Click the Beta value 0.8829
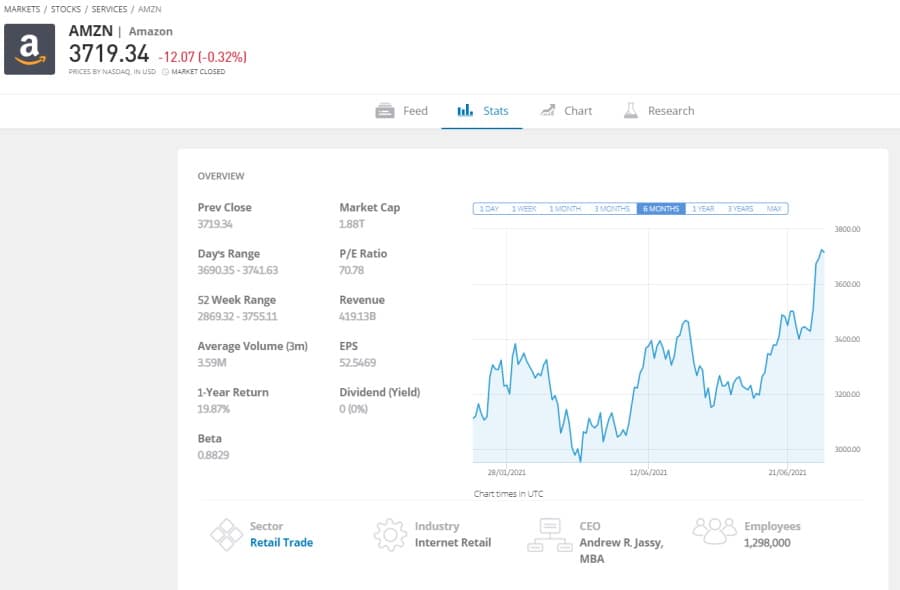The width and height of the screenshot is (900, 590). (213, 455)
